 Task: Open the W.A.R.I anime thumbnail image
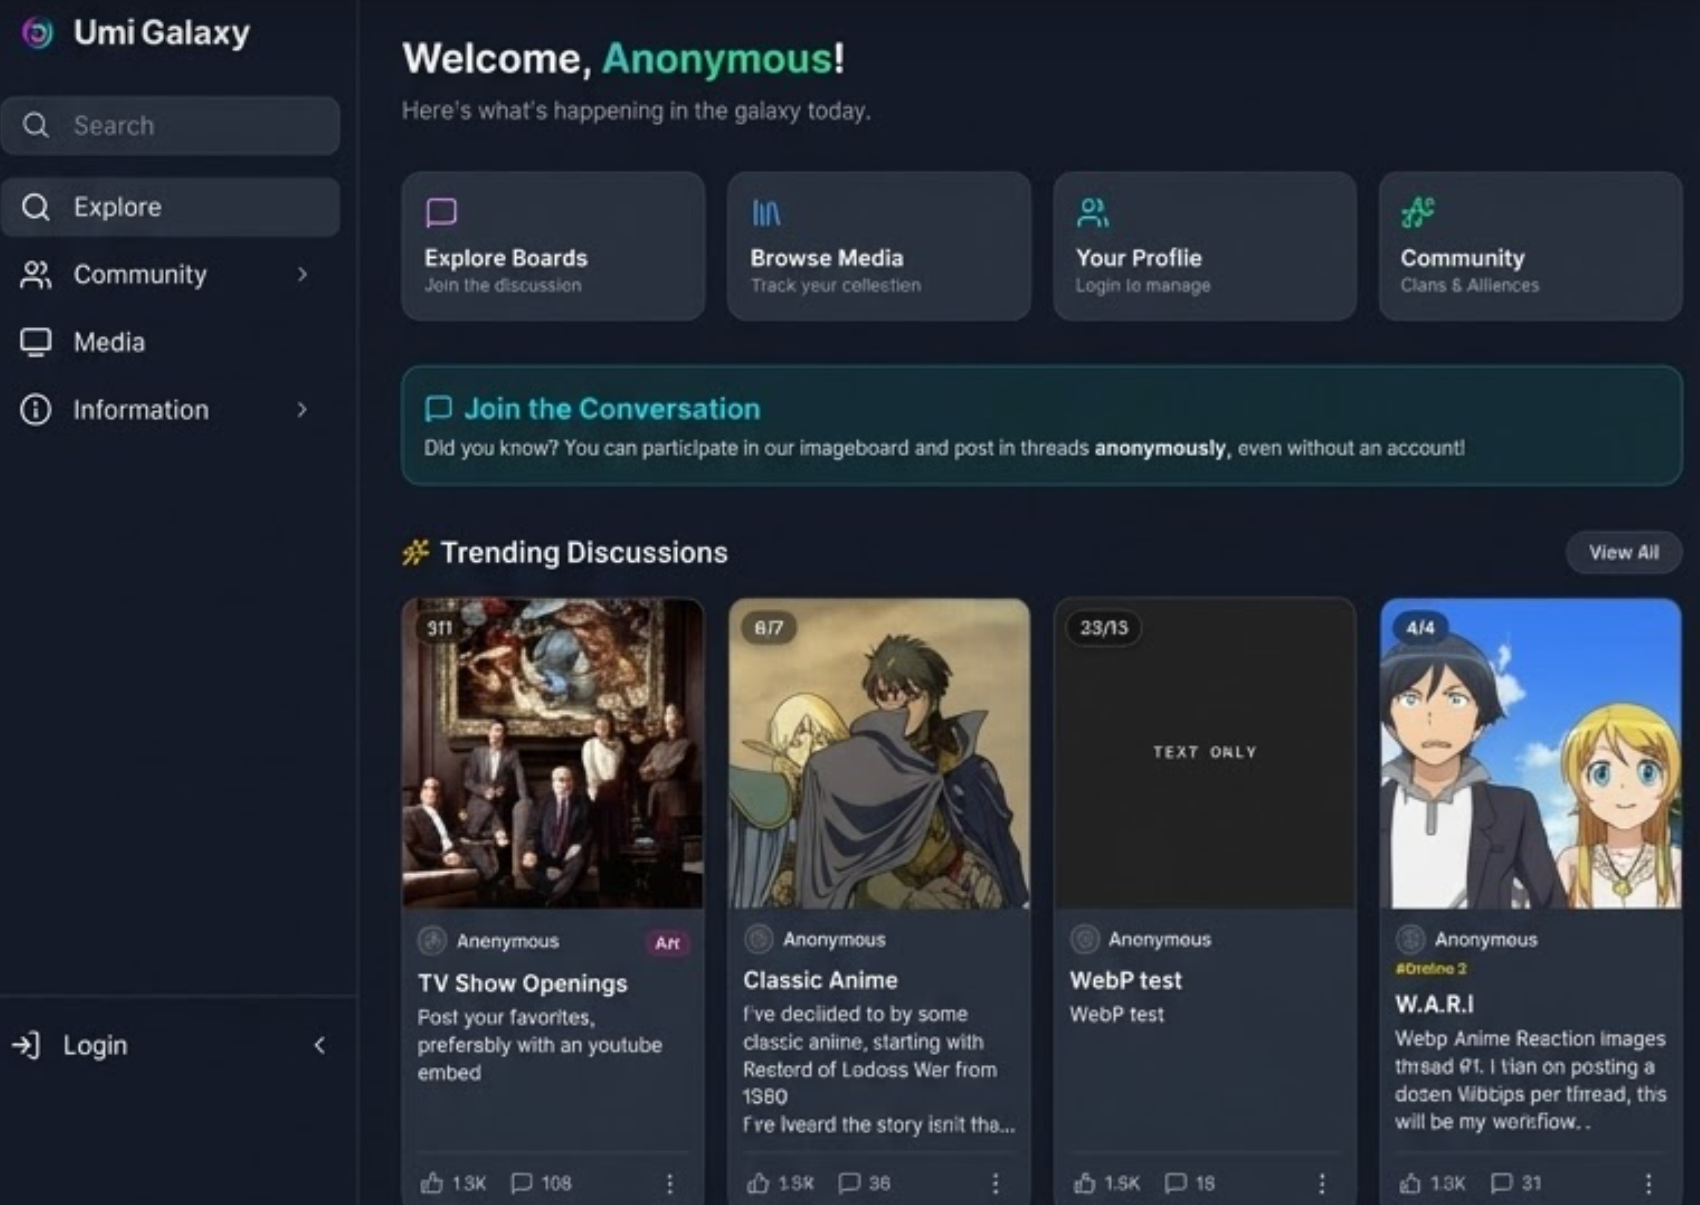tap(1531, 753)
